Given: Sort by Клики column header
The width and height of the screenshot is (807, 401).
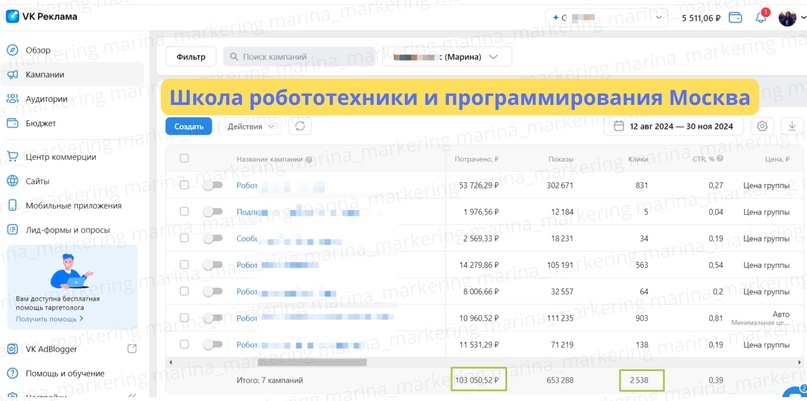Looking at the screenshot, I should pos(638,159).
